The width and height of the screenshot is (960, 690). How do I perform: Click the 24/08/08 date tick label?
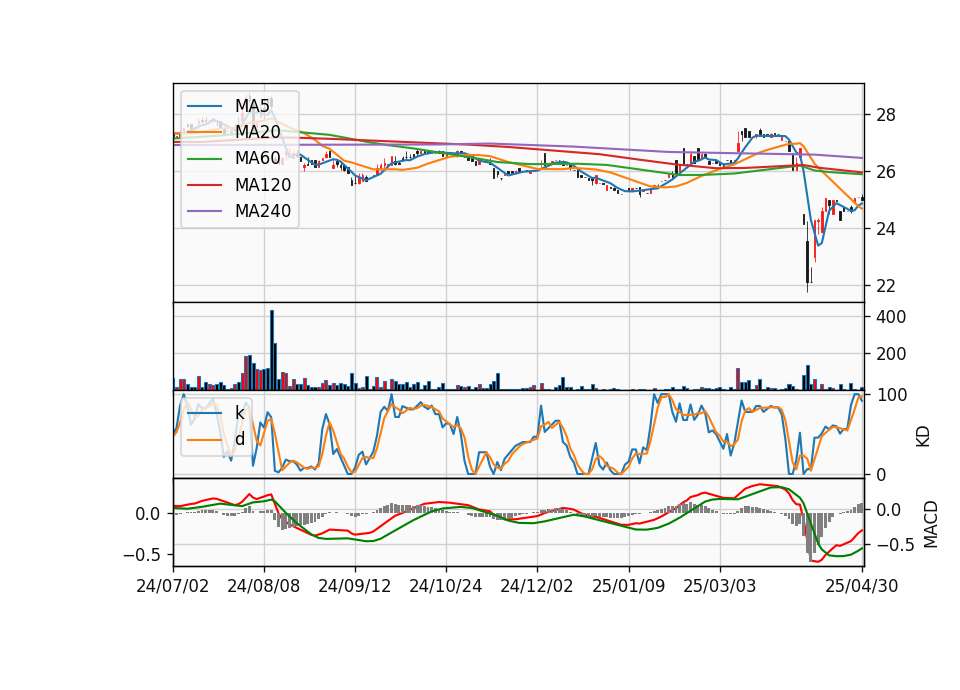(264, 586)
